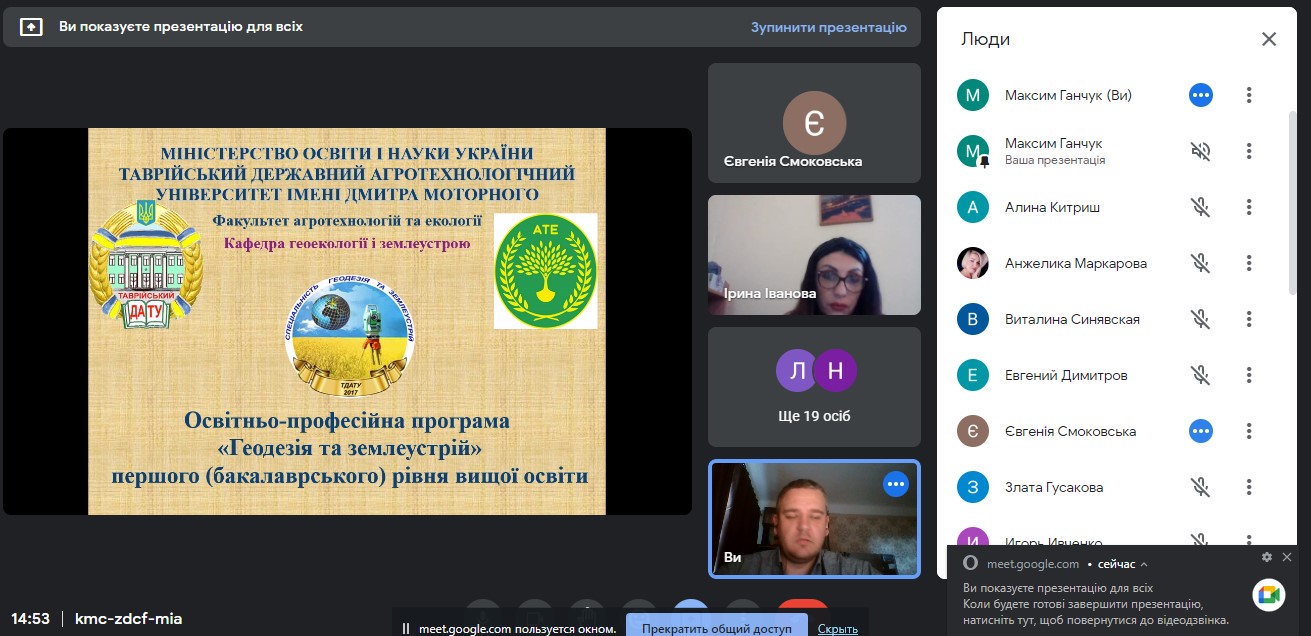
Task: Select avatar of Виталина Синявская
Action: pyautogui.click(x=973, y=319)
